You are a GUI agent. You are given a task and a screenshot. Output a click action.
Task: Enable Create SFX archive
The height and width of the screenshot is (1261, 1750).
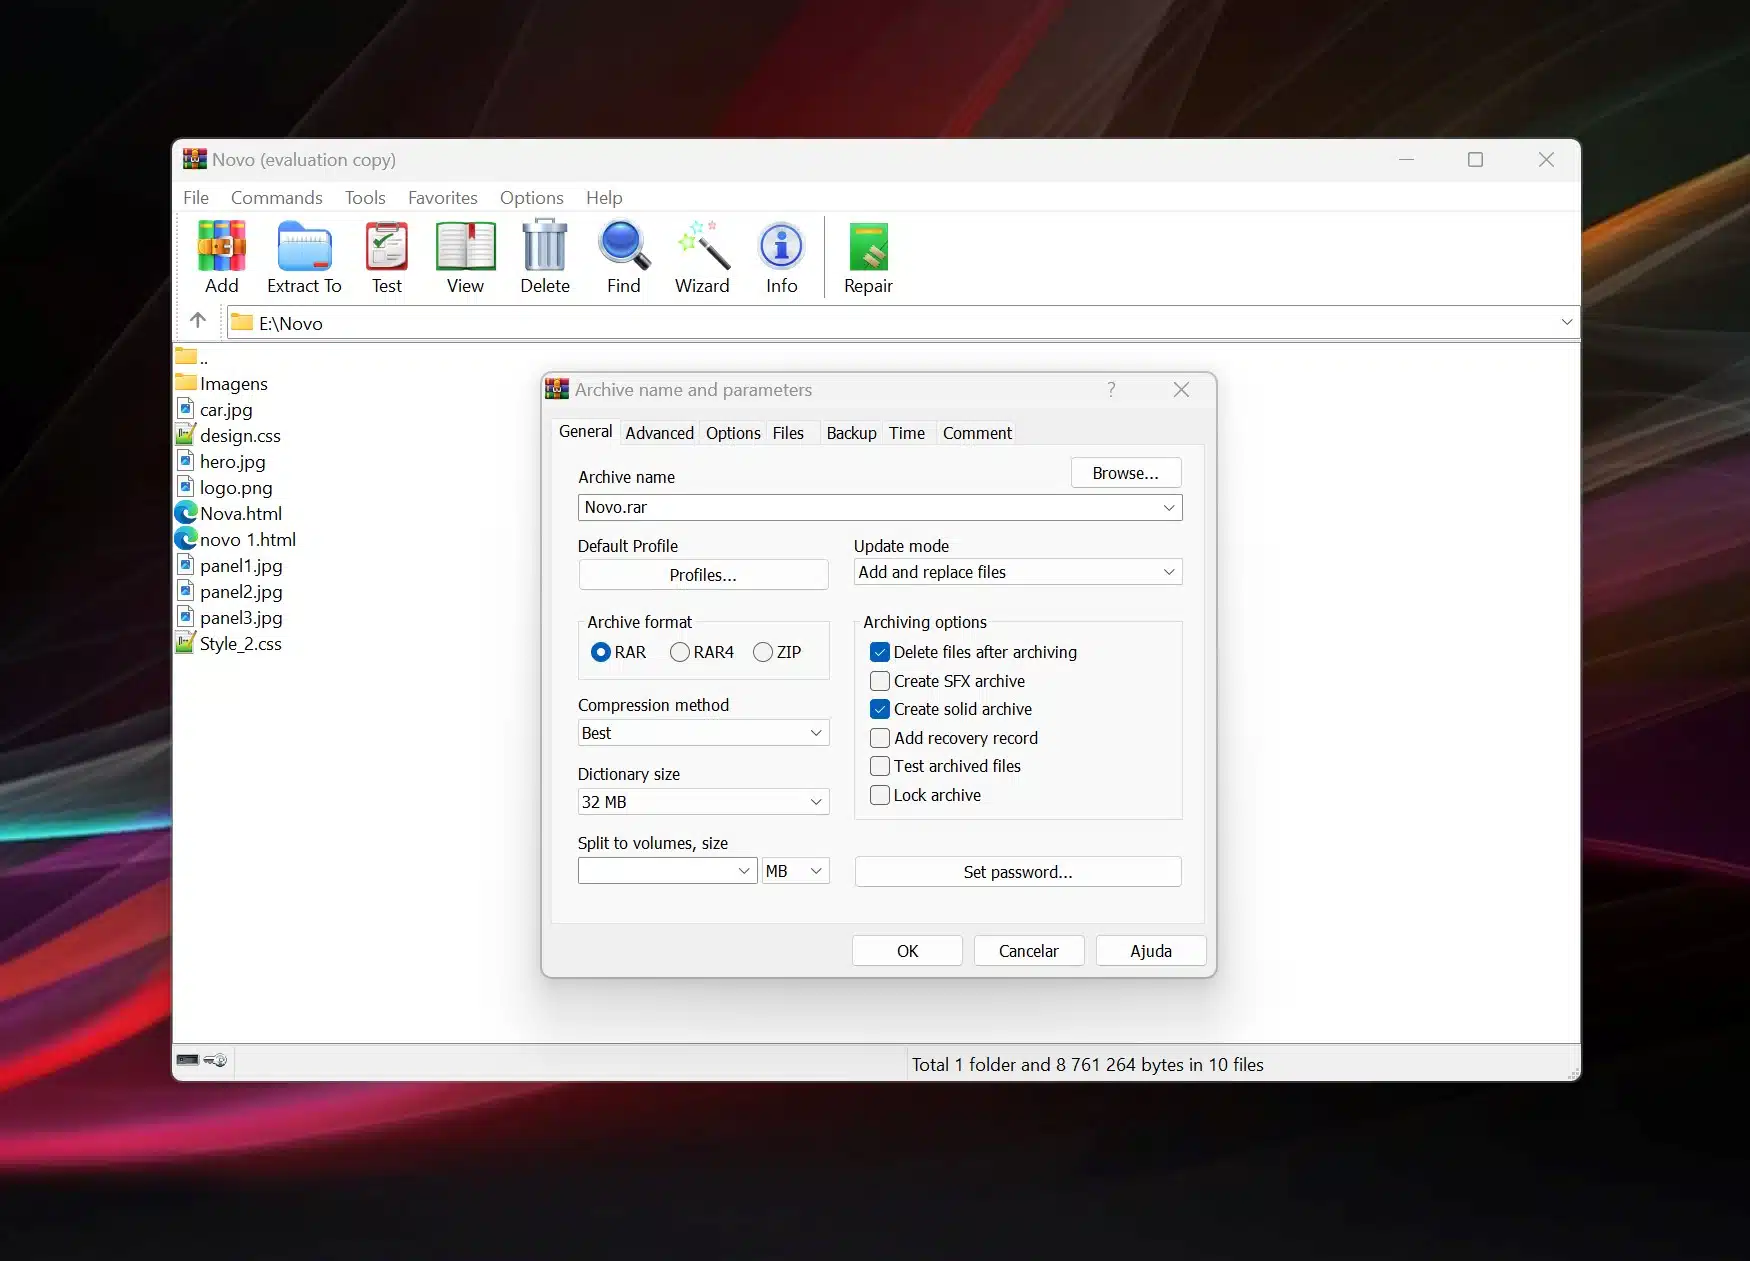[880, 681]
